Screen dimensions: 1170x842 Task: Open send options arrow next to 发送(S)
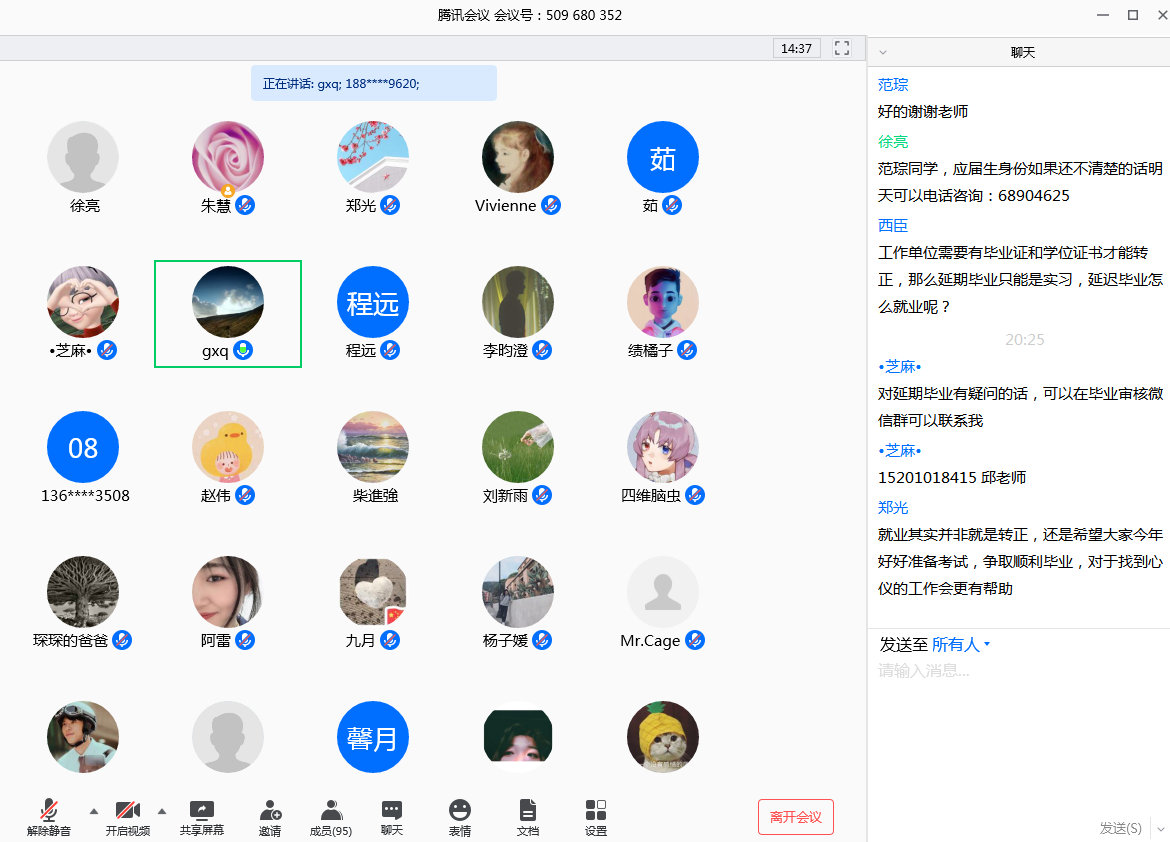click(x=1159, y=828)
